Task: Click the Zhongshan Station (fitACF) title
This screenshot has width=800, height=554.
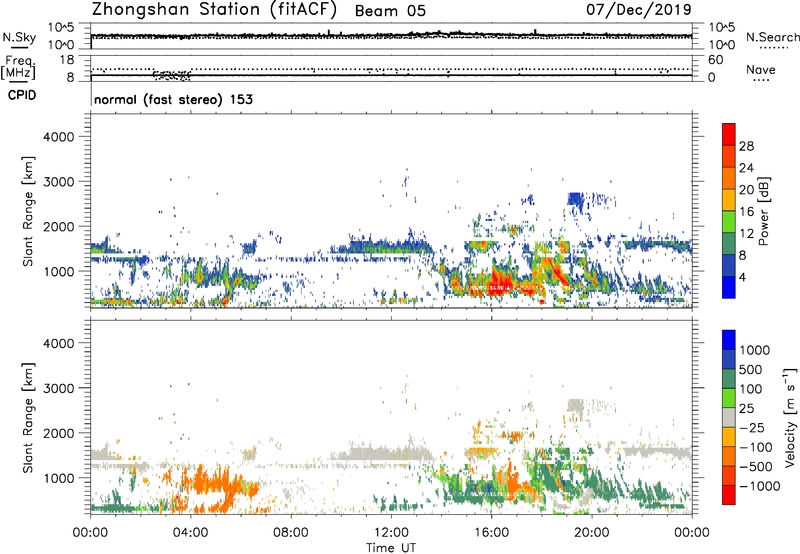Action: coord(214,9)
